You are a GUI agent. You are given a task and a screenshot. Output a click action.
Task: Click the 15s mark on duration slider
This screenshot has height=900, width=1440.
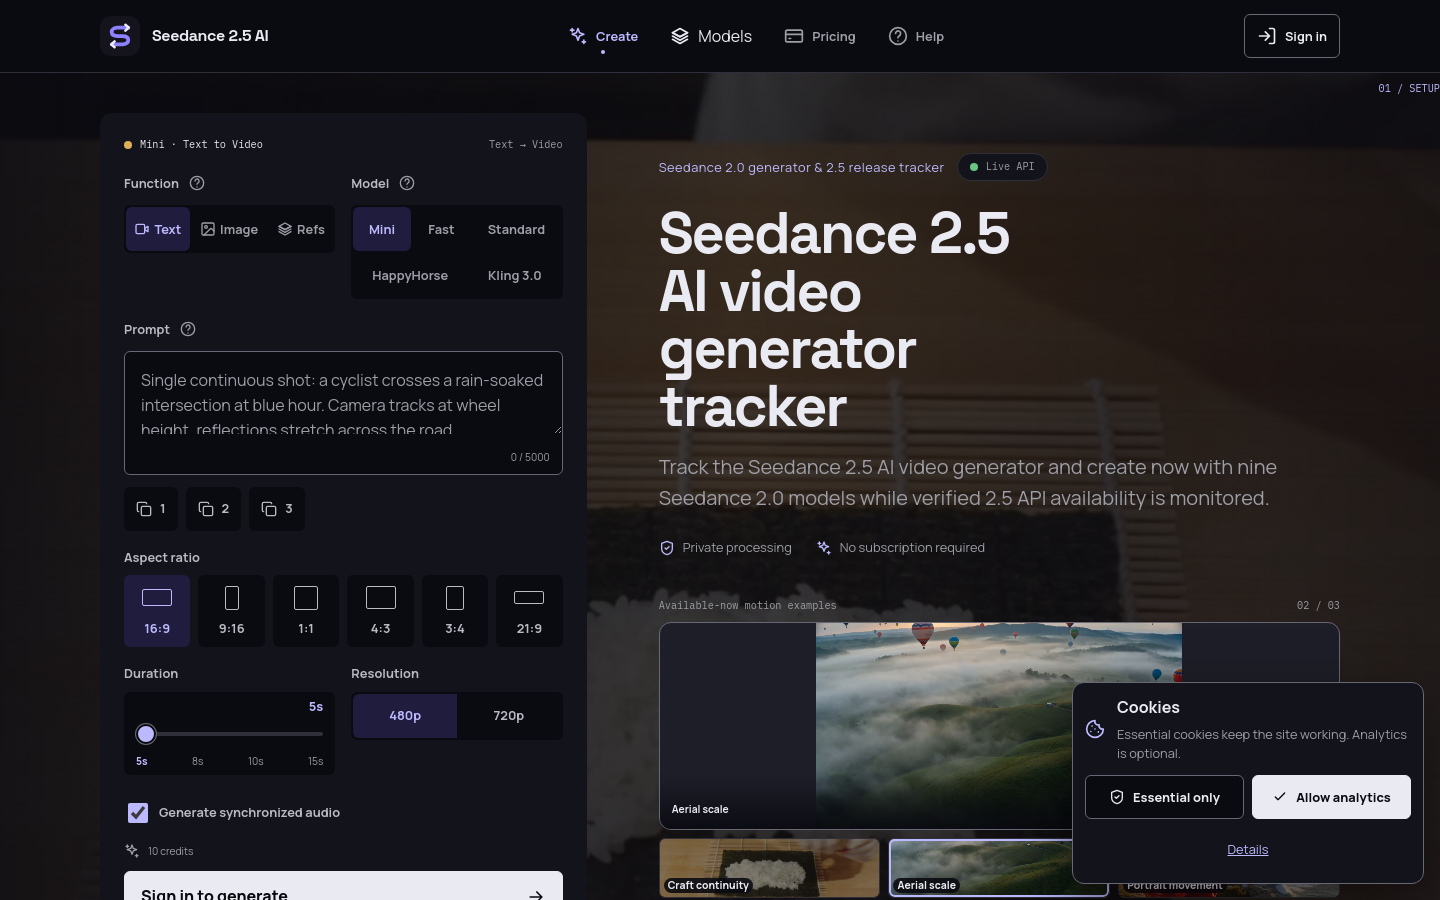[x=316, y=761]
